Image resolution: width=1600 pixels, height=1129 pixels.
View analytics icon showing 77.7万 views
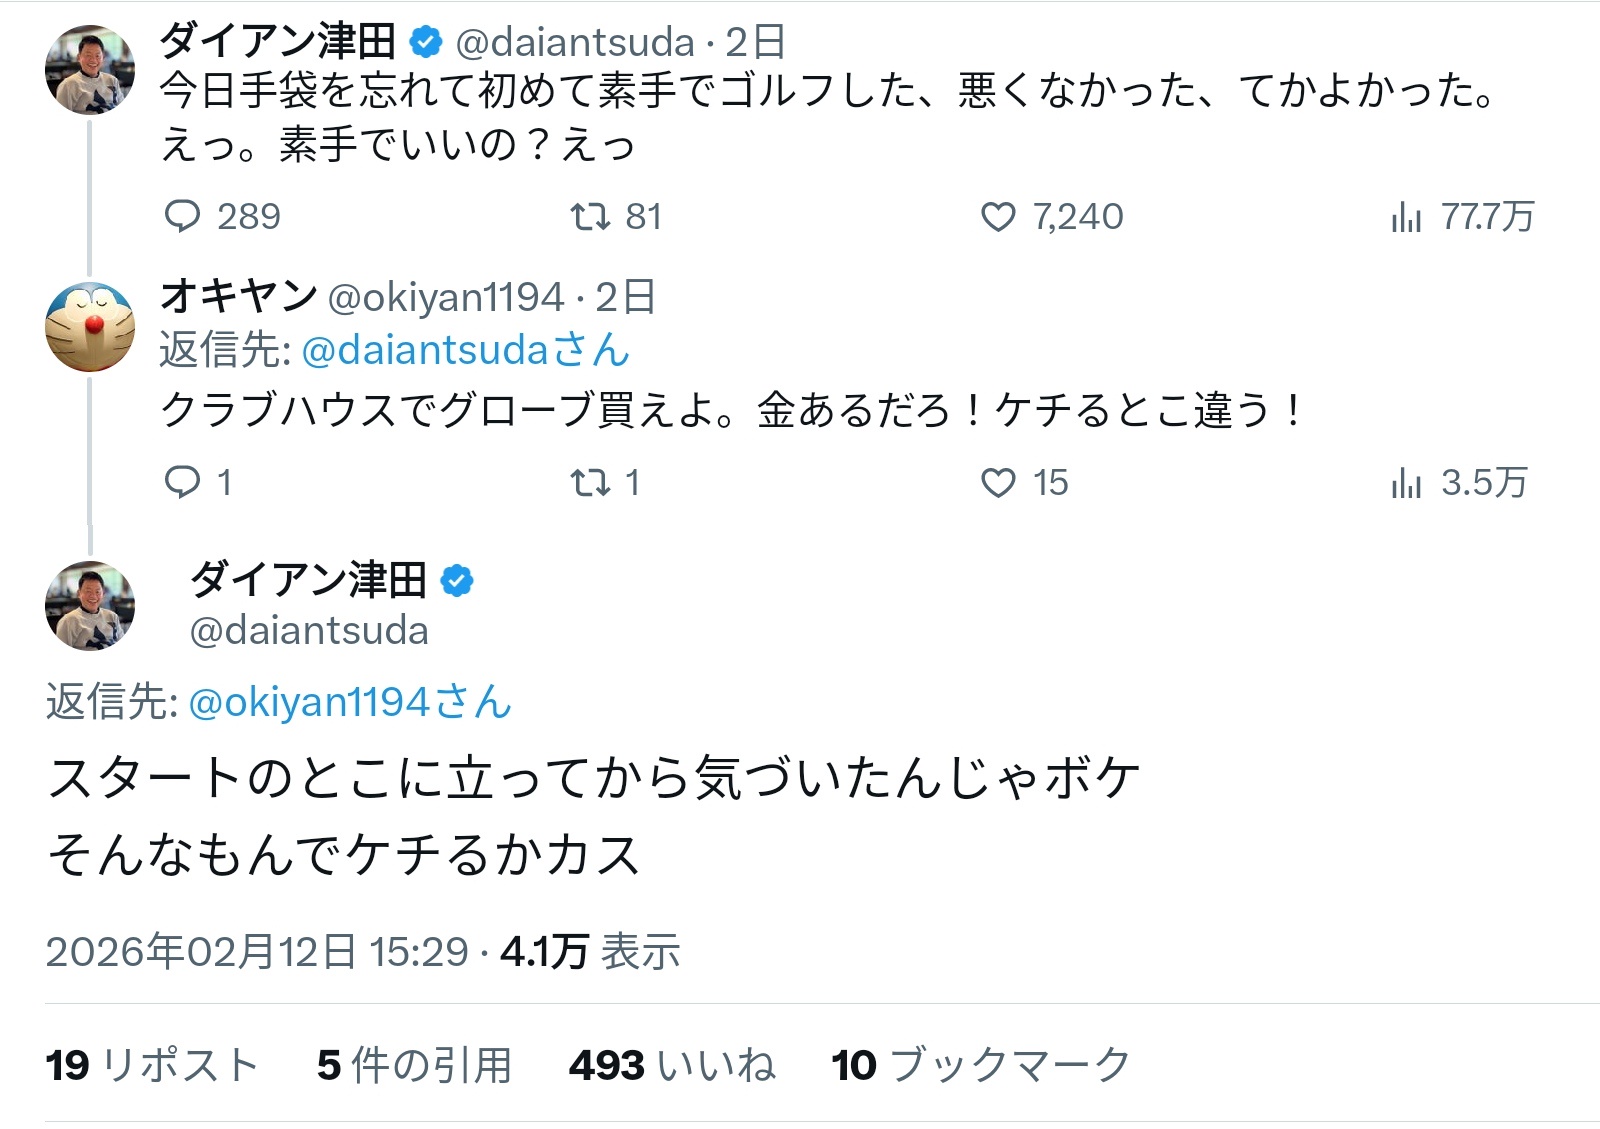click(x=1406, y=216)
